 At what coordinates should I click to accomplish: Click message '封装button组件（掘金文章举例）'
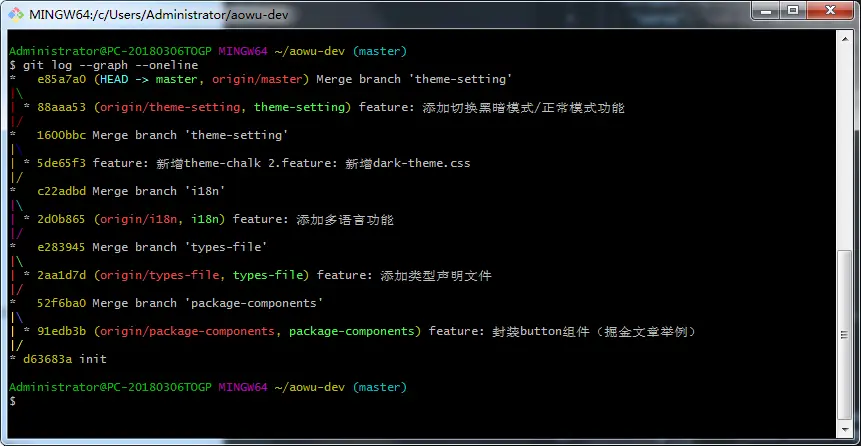tap(595, 332)
